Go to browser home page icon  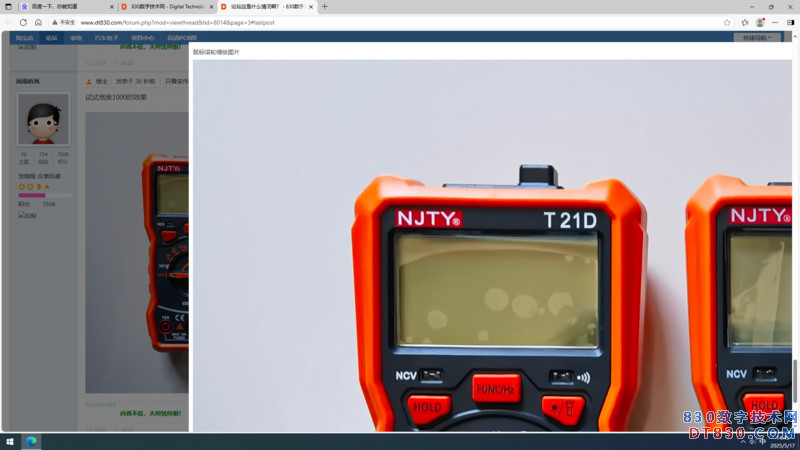tap(38, 22)
